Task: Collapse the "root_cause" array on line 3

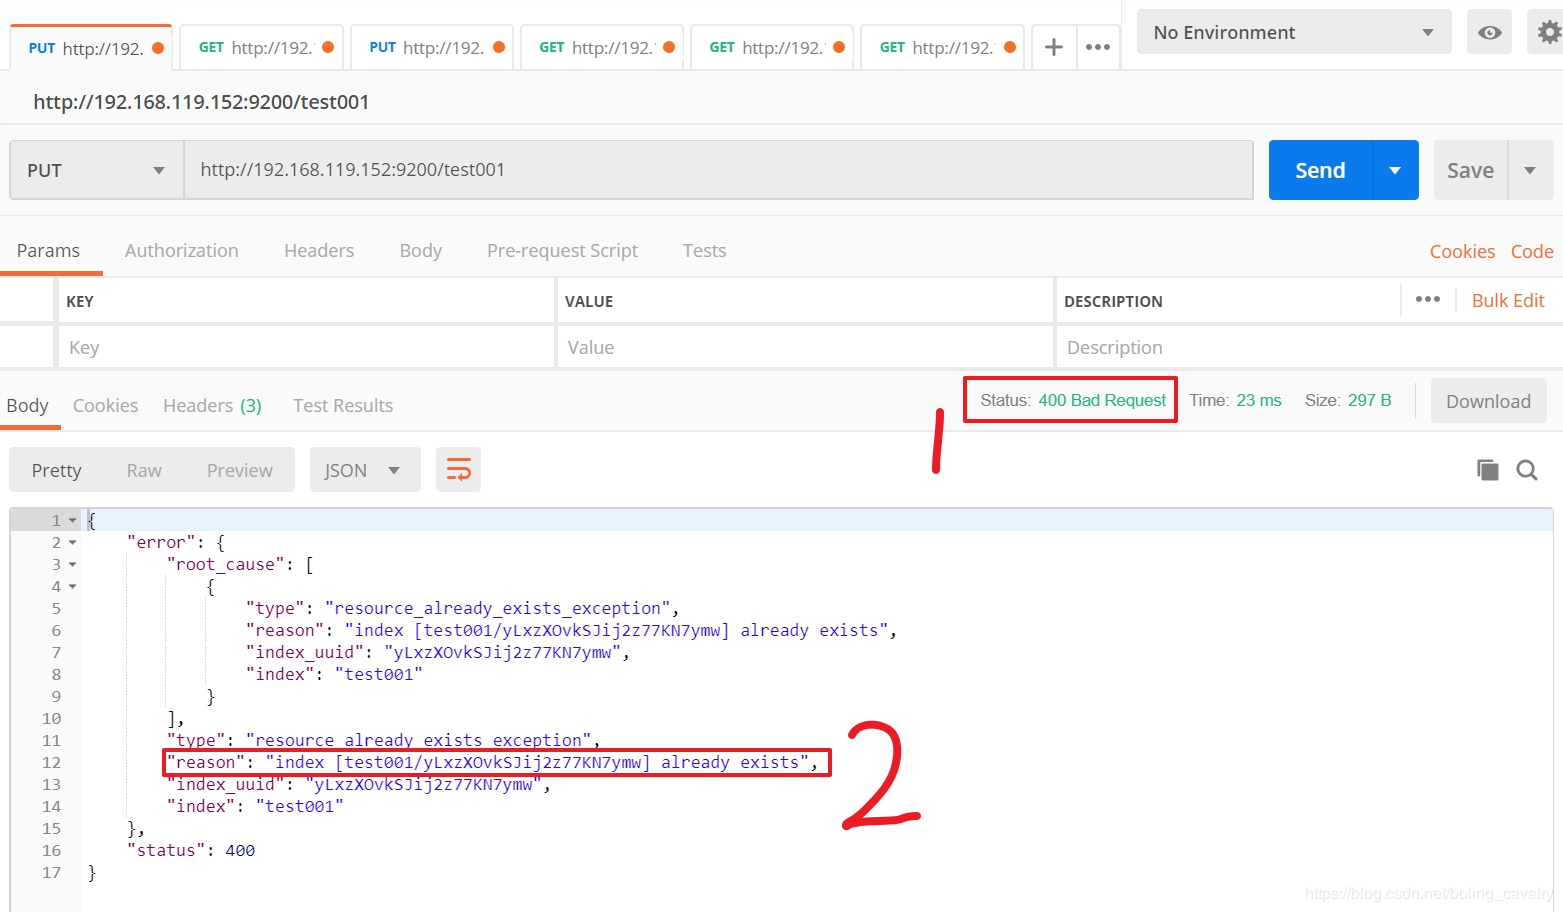Action: tap(72, 564)
